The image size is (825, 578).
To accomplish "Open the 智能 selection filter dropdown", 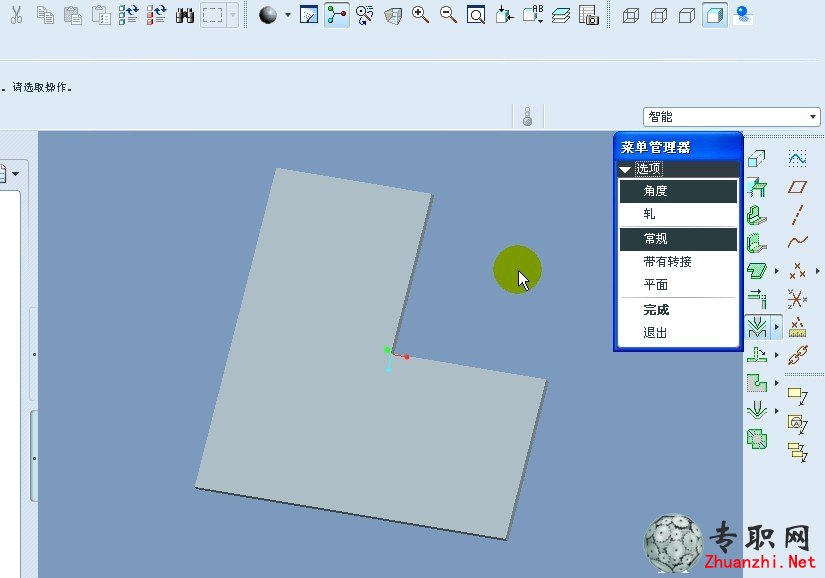I will point(731,117).
